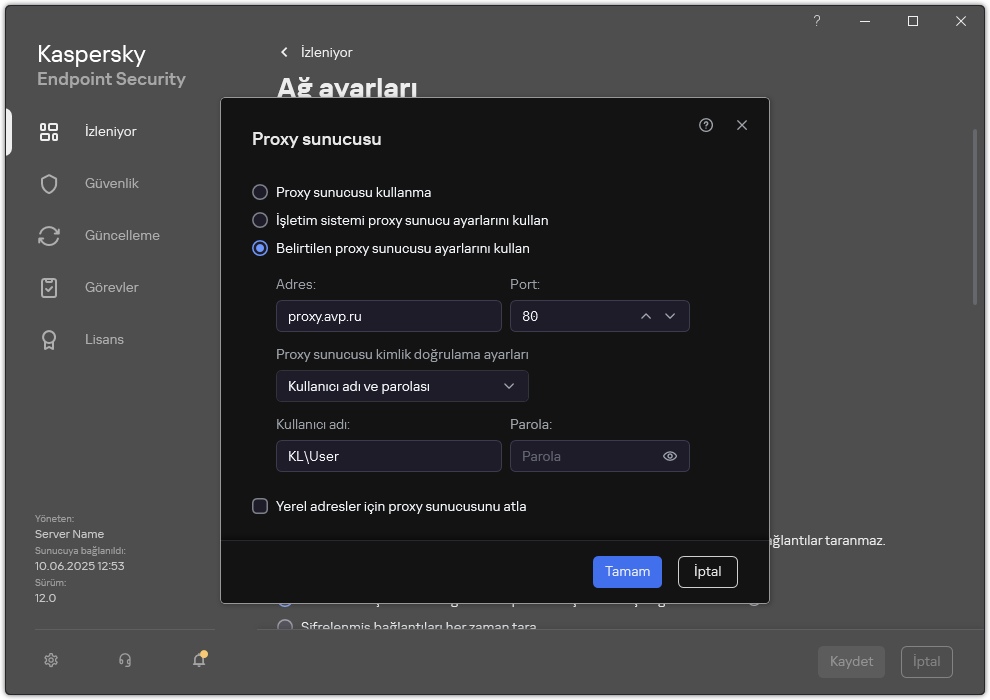Select the Lisans license icon
990x700 pixels.
point(49,339)
